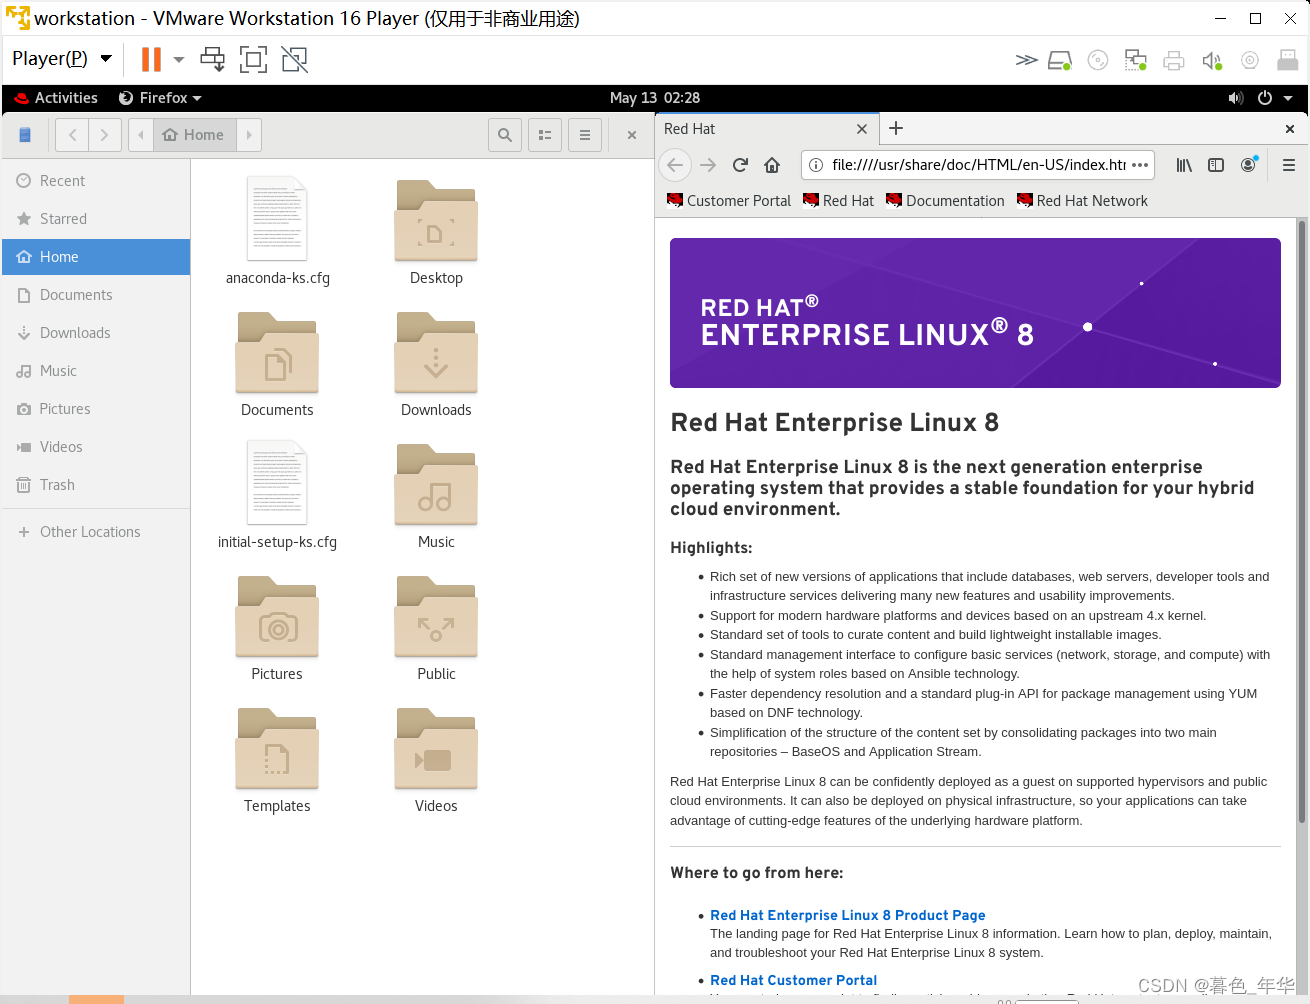Select the Downloads folder in the file grid
The width and height of the screenshot is (1310, 1004).
436,353
